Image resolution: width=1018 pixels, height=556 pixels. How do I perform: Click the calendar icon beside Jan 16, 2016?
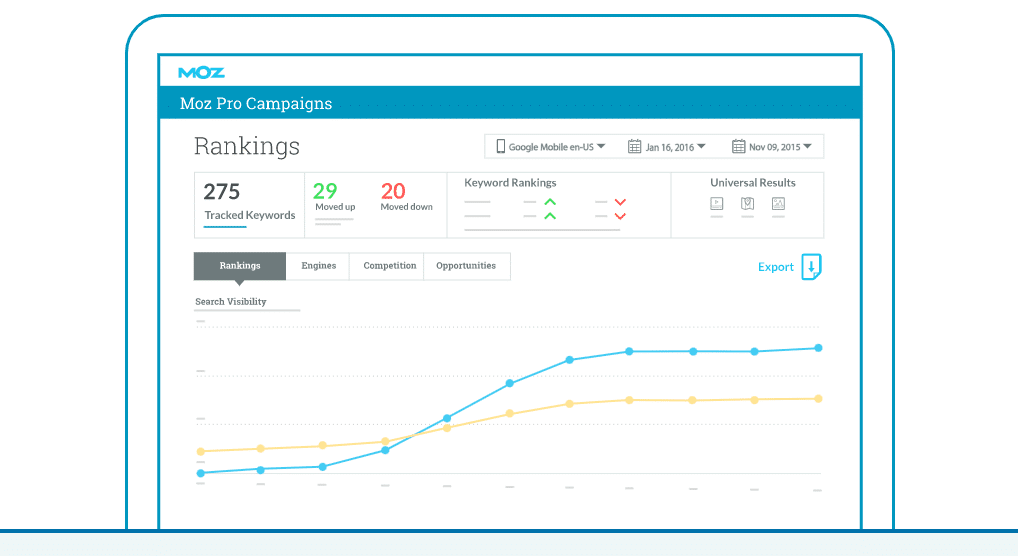click(x=634, y=147)
